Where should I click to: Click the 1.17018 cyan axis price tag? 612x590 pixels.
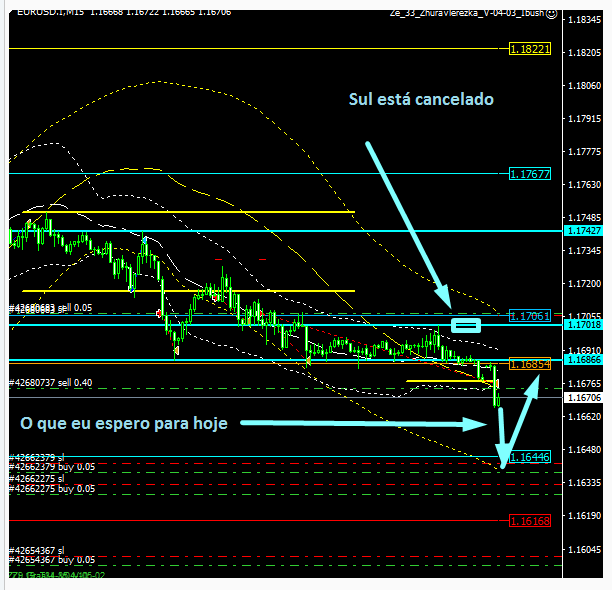point(585,325)
